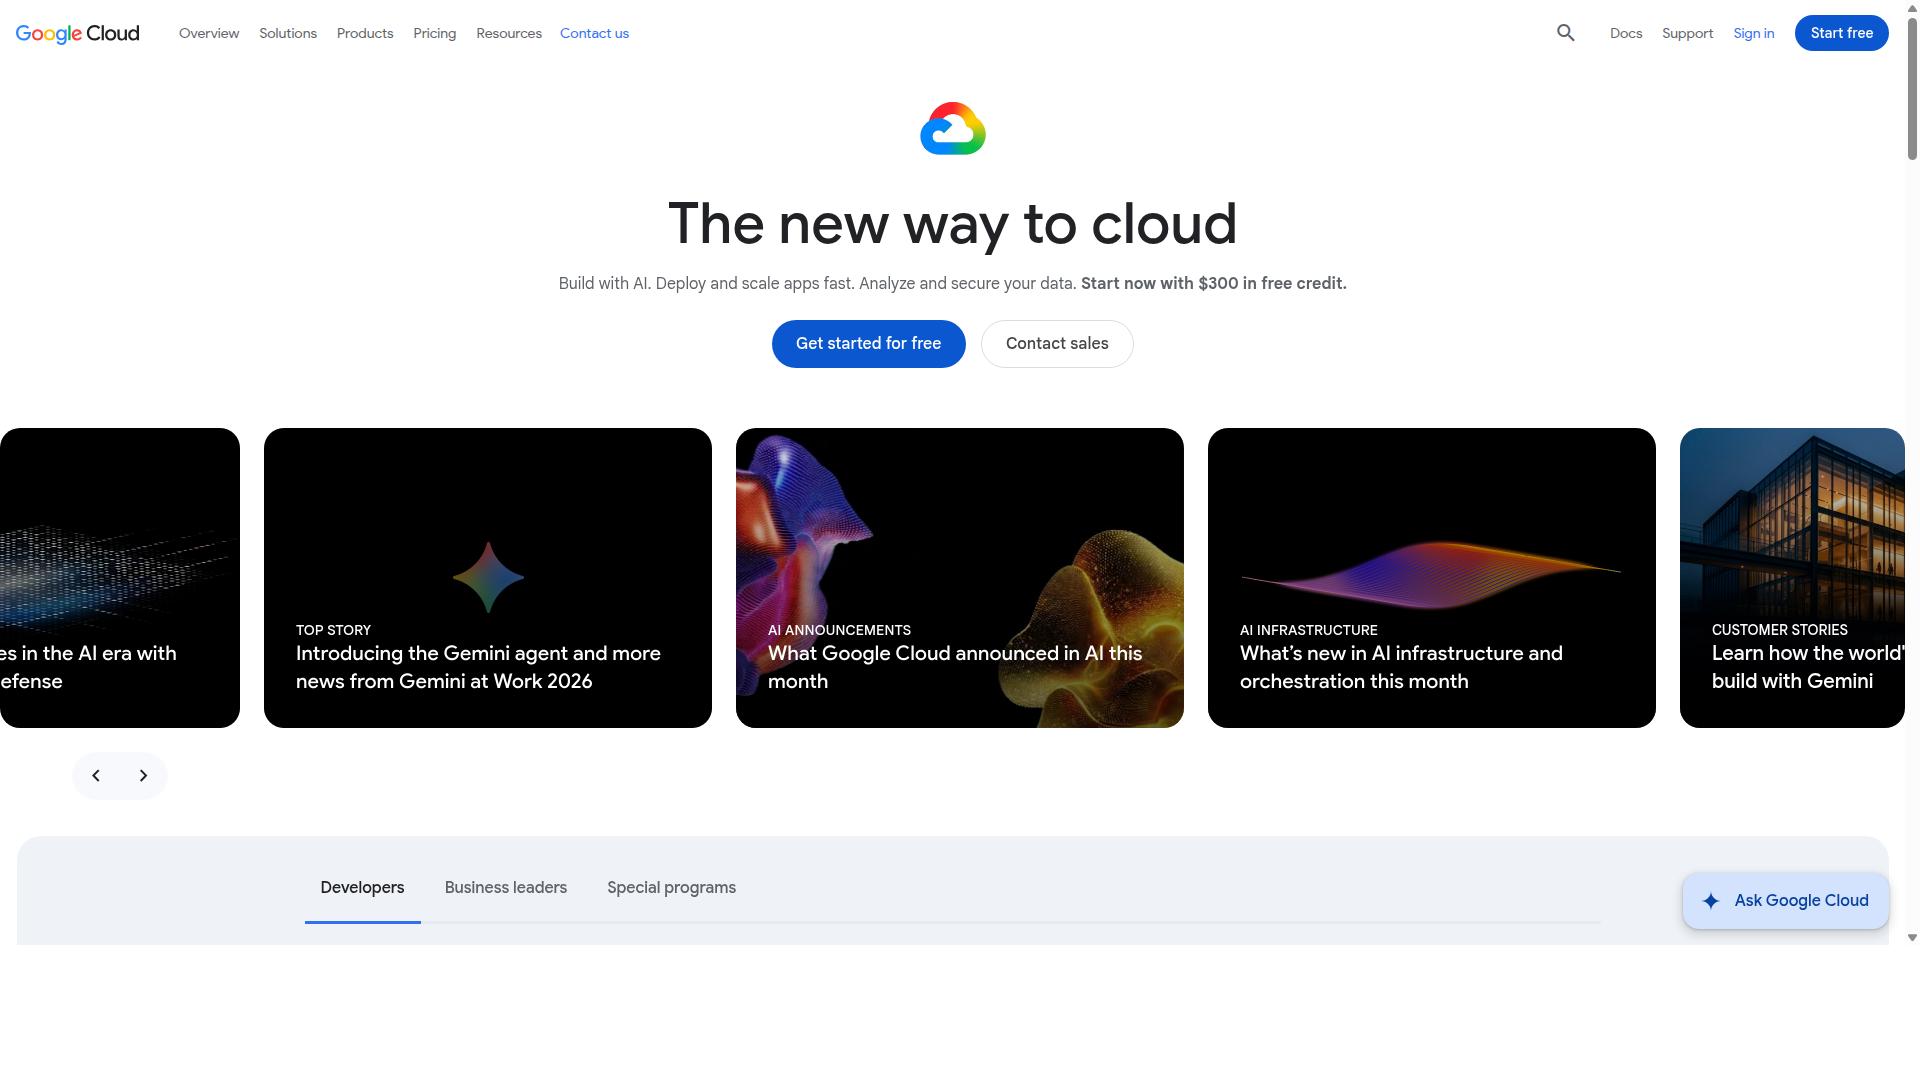Click the Gemini star on Top Story card
Image resolution: width=1920 pixels, height=1080 pixels.
[x=488, y=577]
